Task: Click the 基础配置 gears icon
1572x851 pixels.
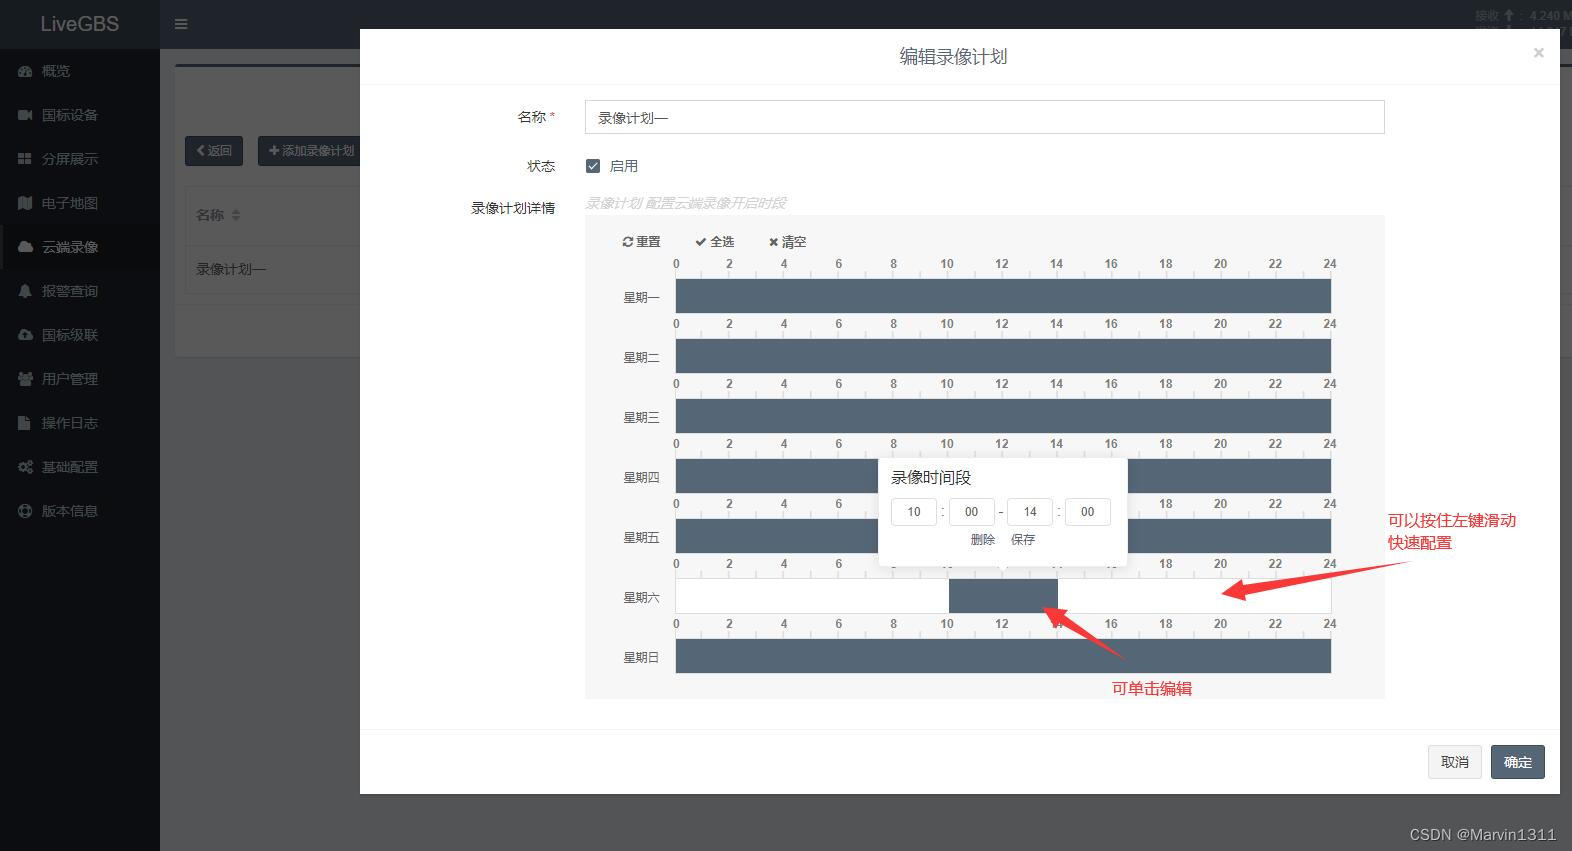Action: [x=25, y=467]
